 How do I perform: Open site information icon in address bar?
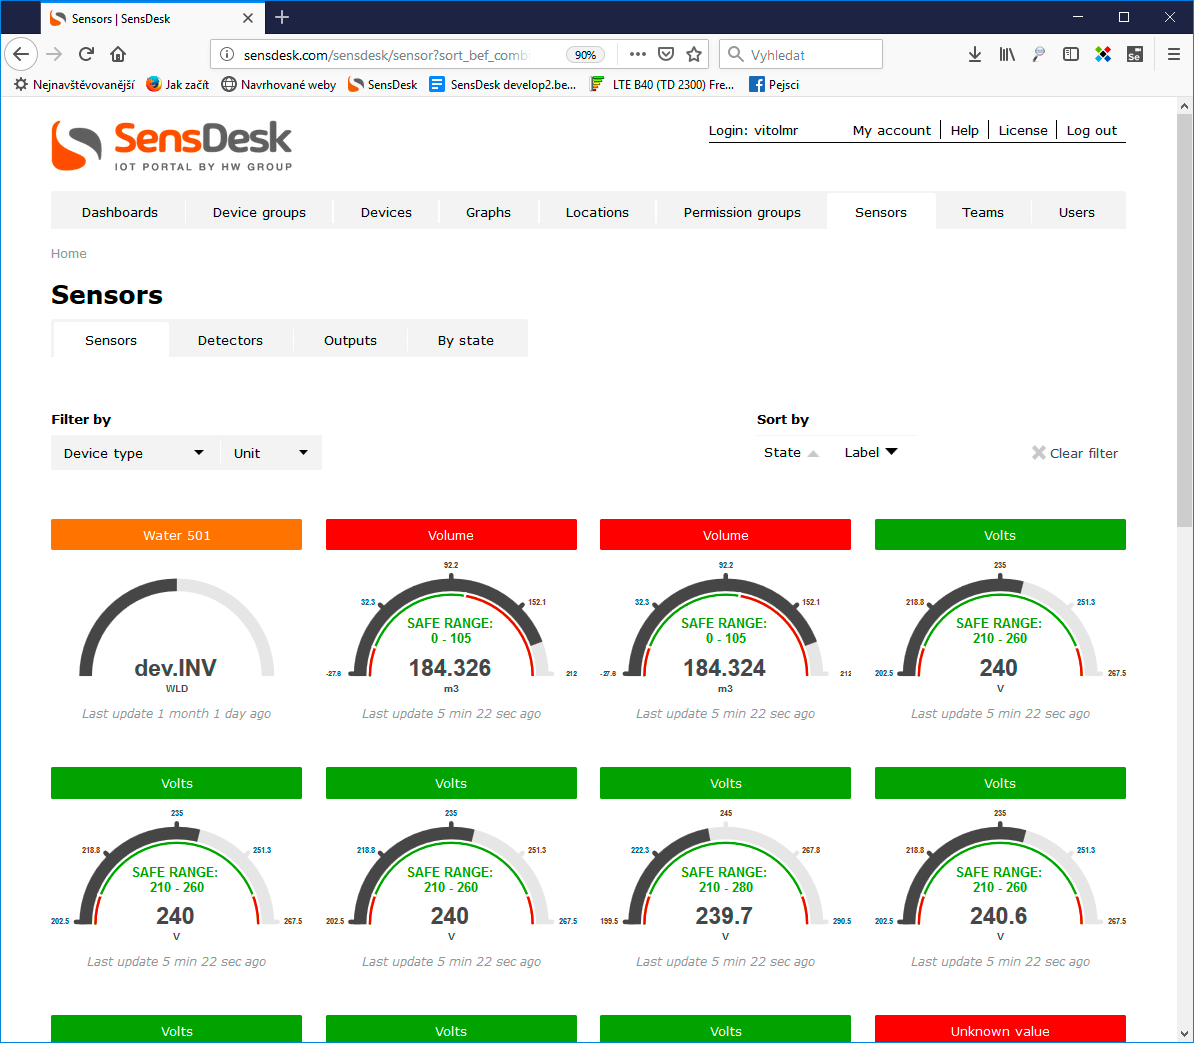pyautogui.click(x=226, y=55)
